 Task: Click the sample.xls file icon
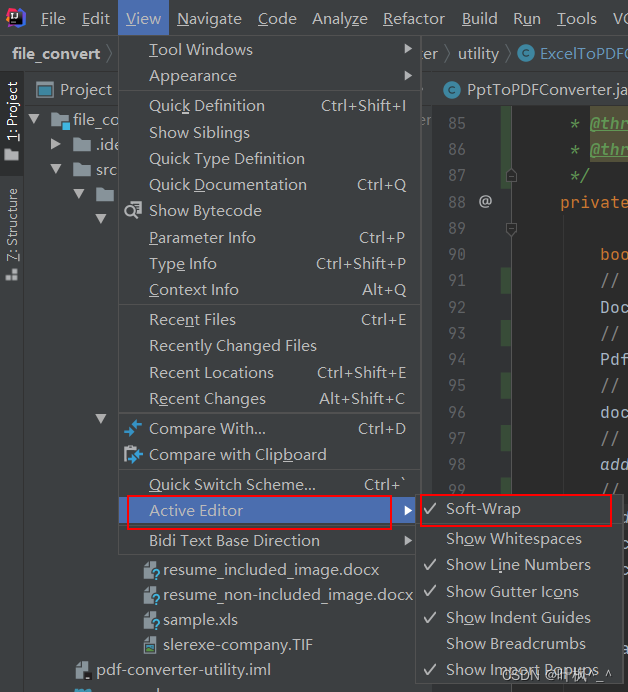(151, 620)
